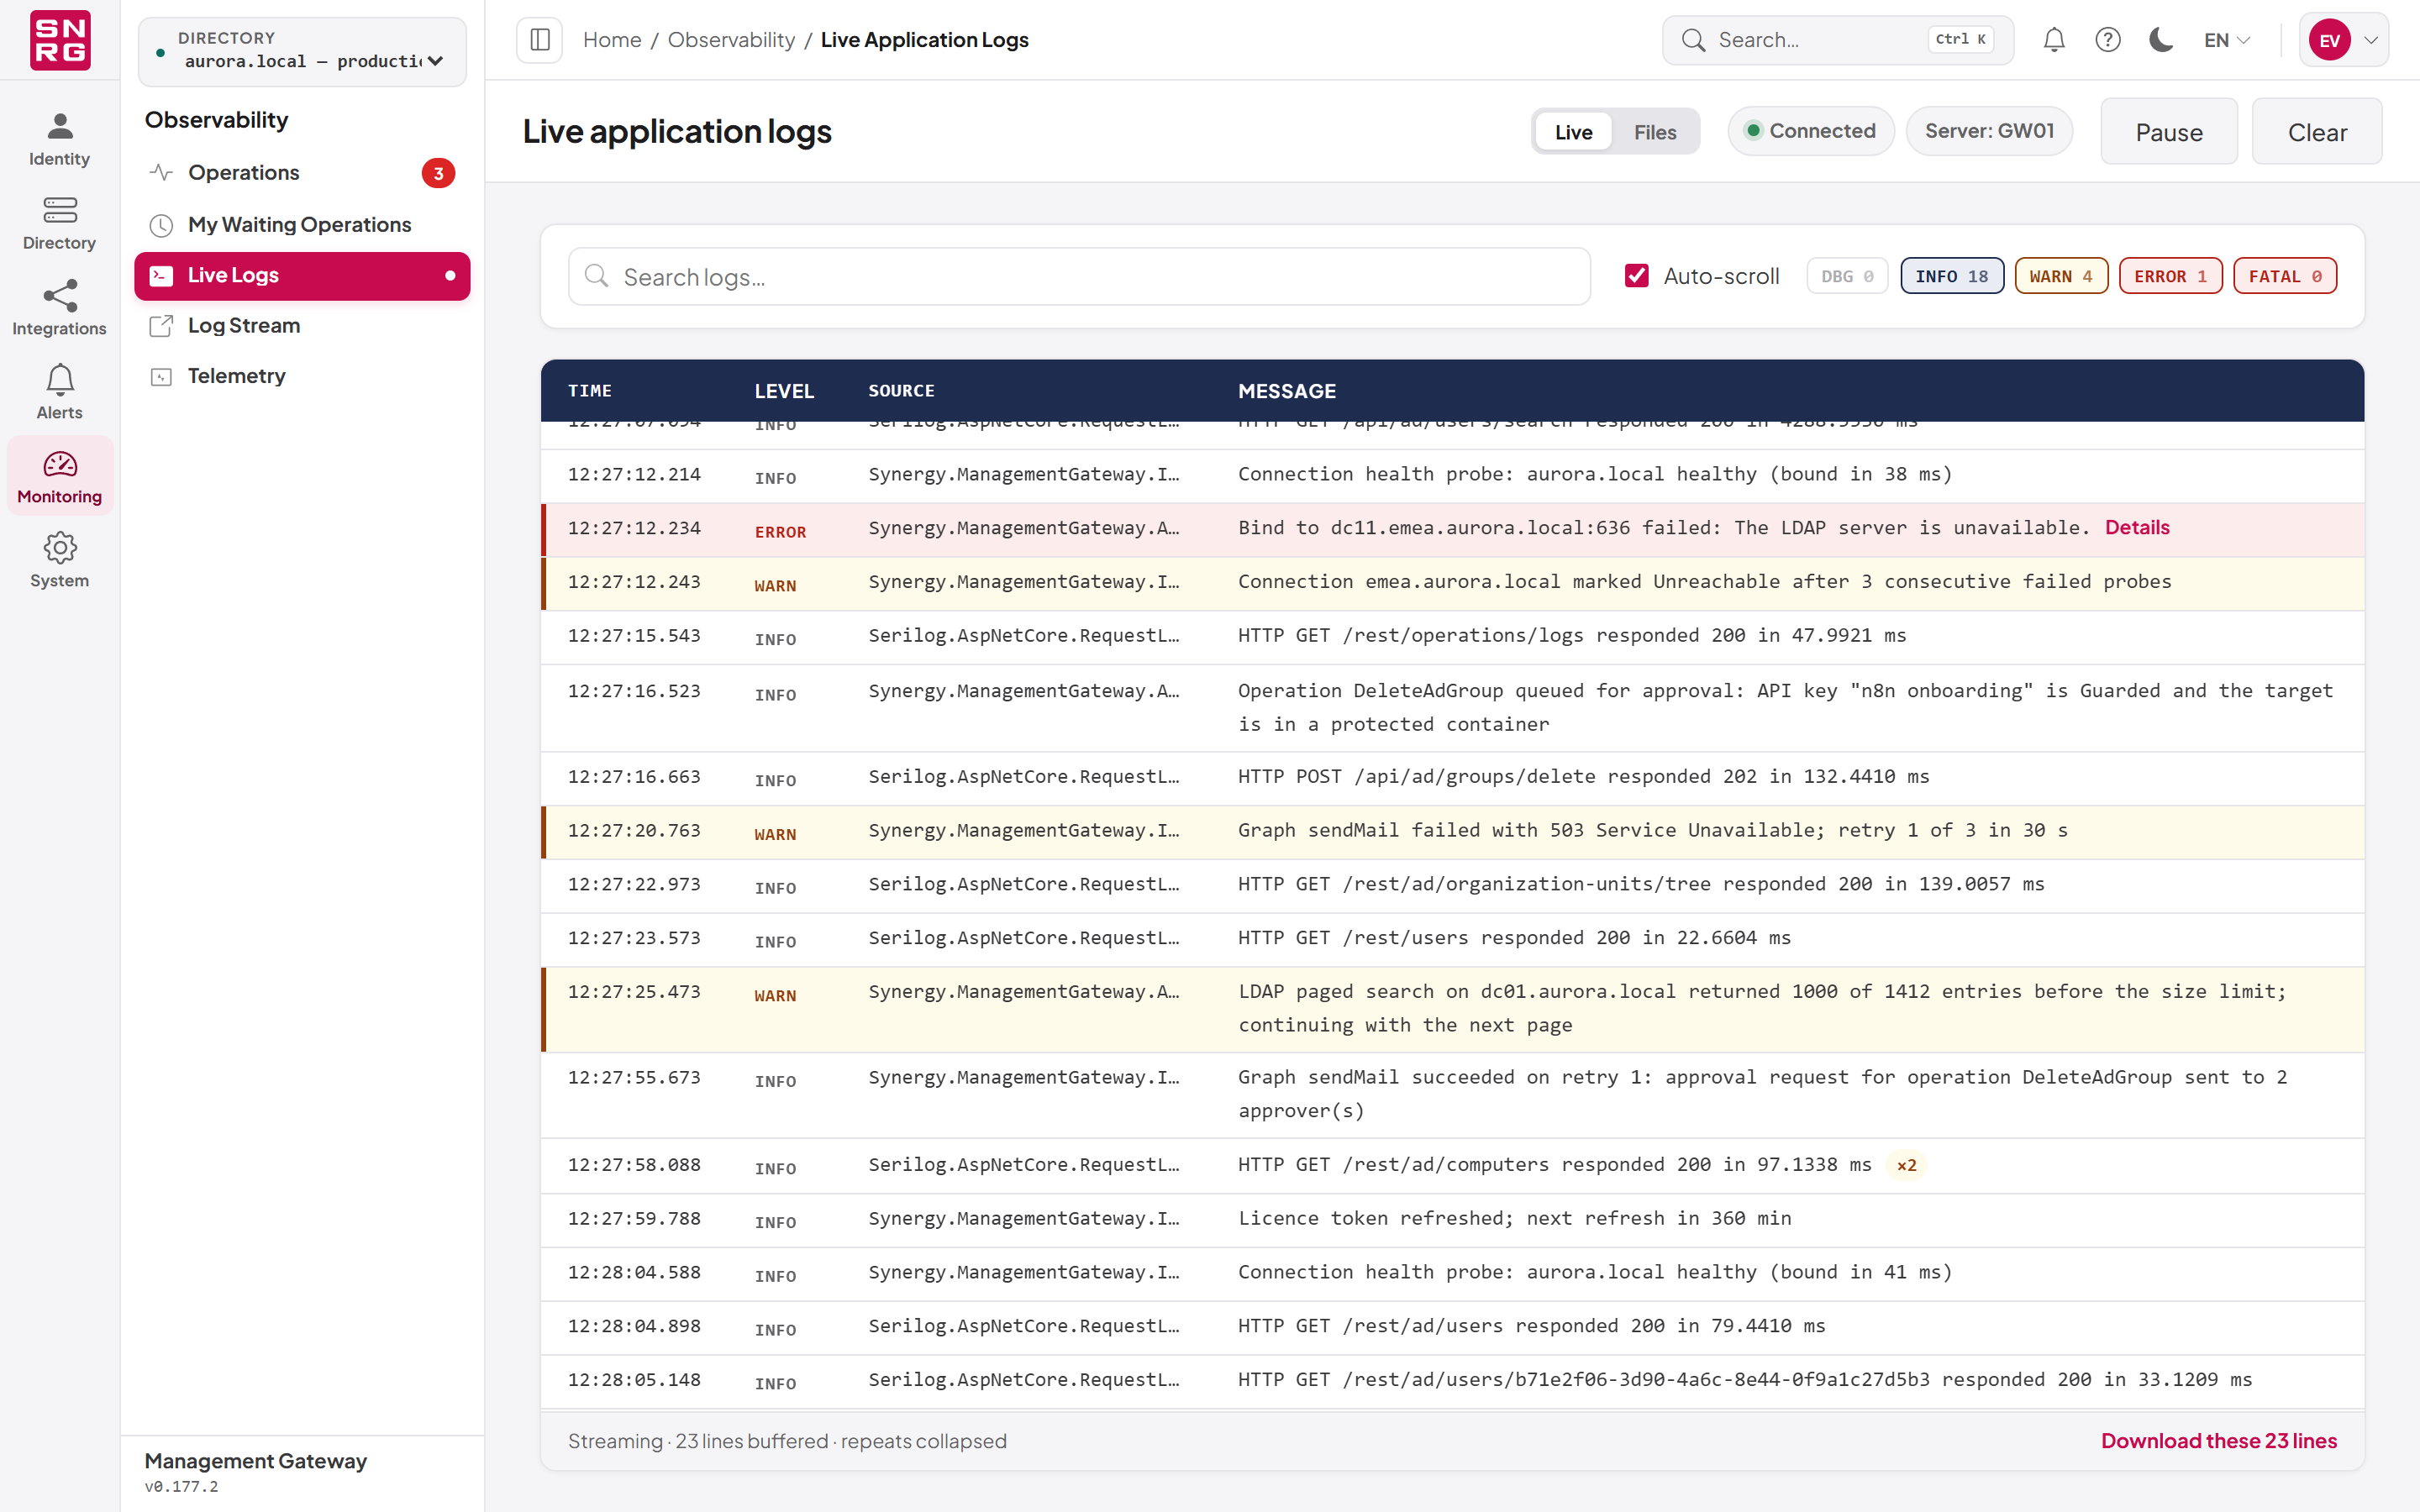Toggle the WARN 4 level filter

[x=2061, y=276]
